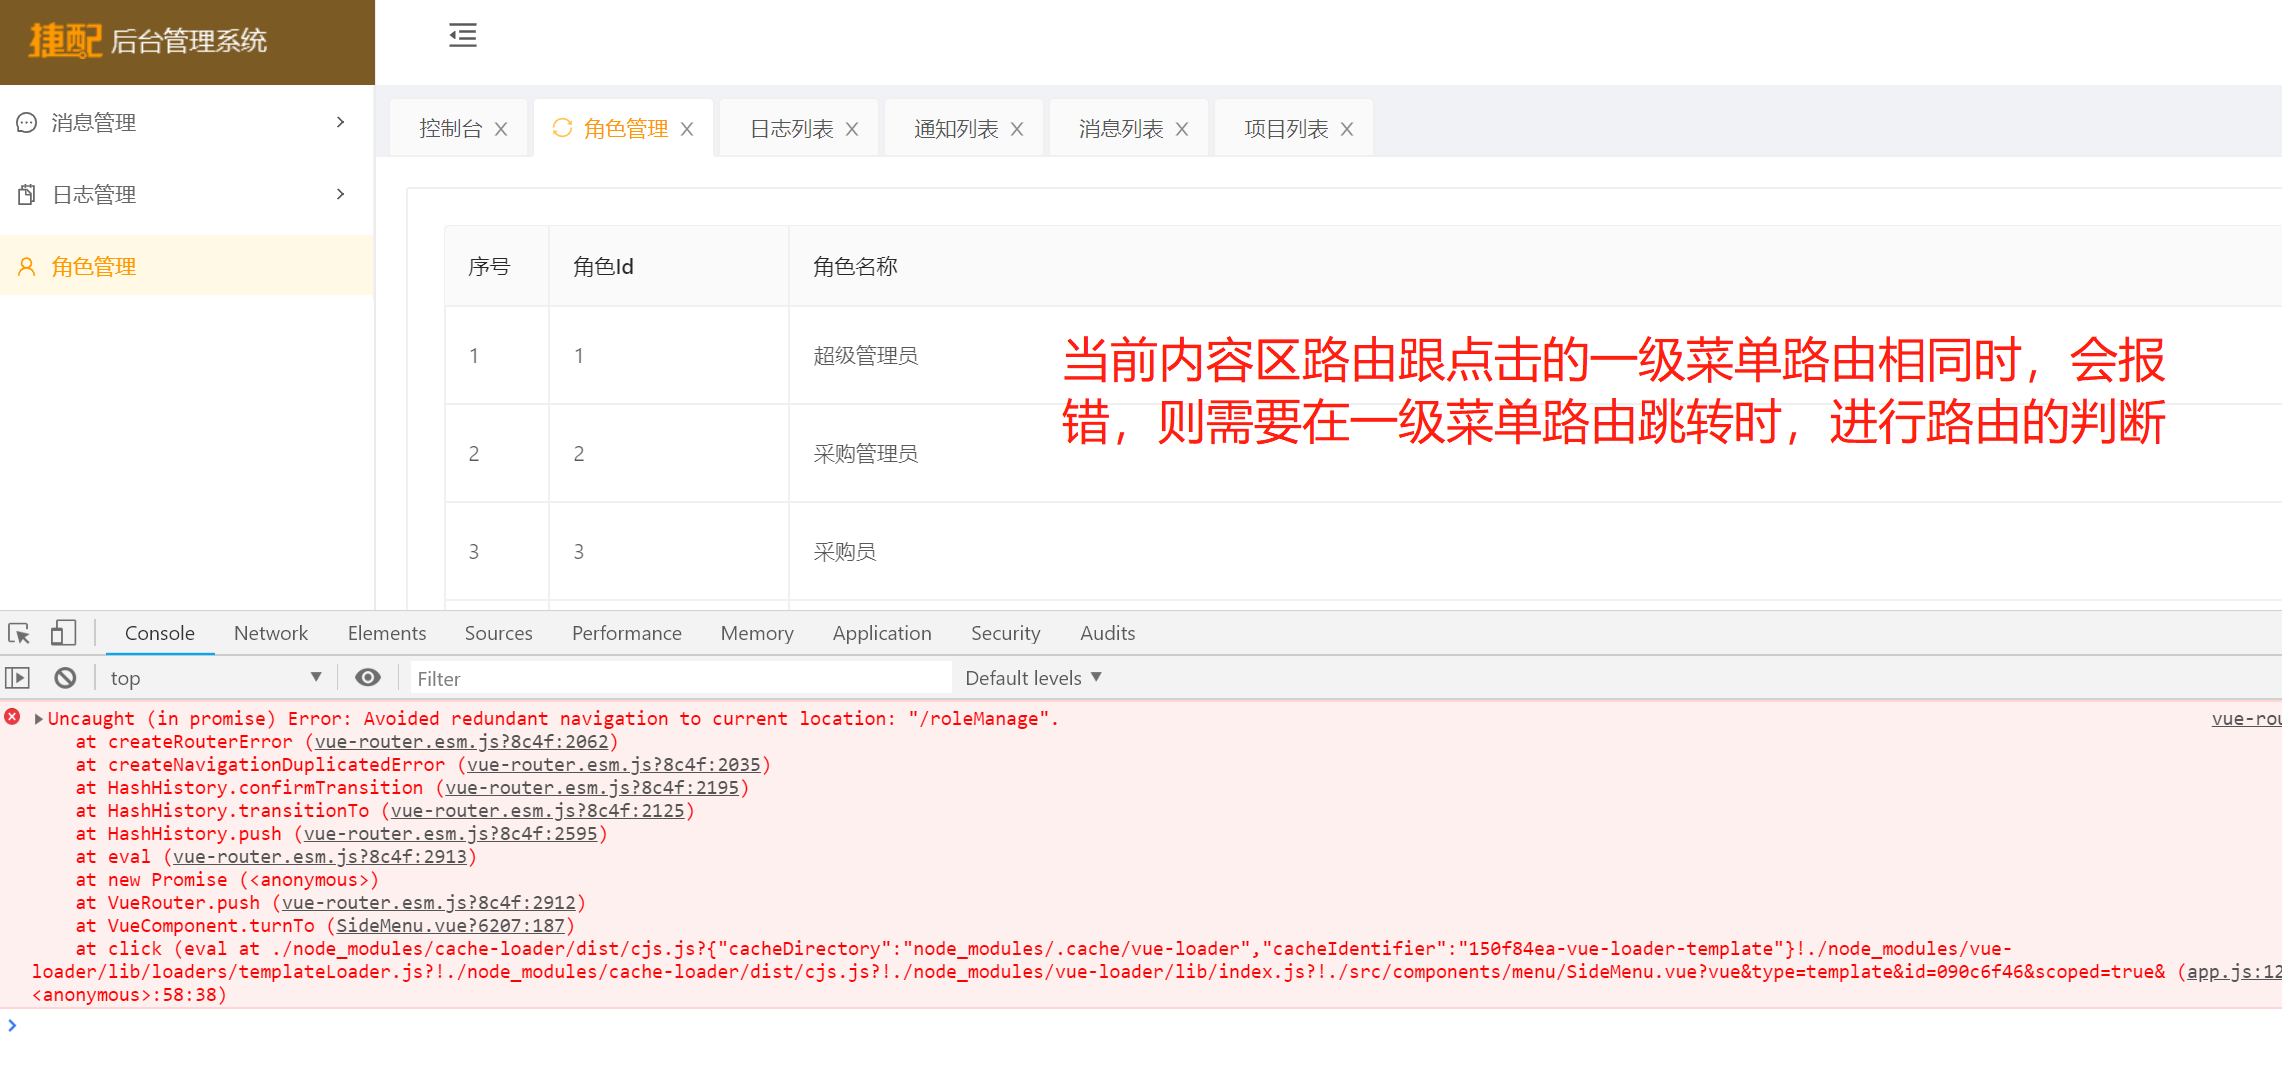Switch to the Network panel in DevTools

coord(270,632)
